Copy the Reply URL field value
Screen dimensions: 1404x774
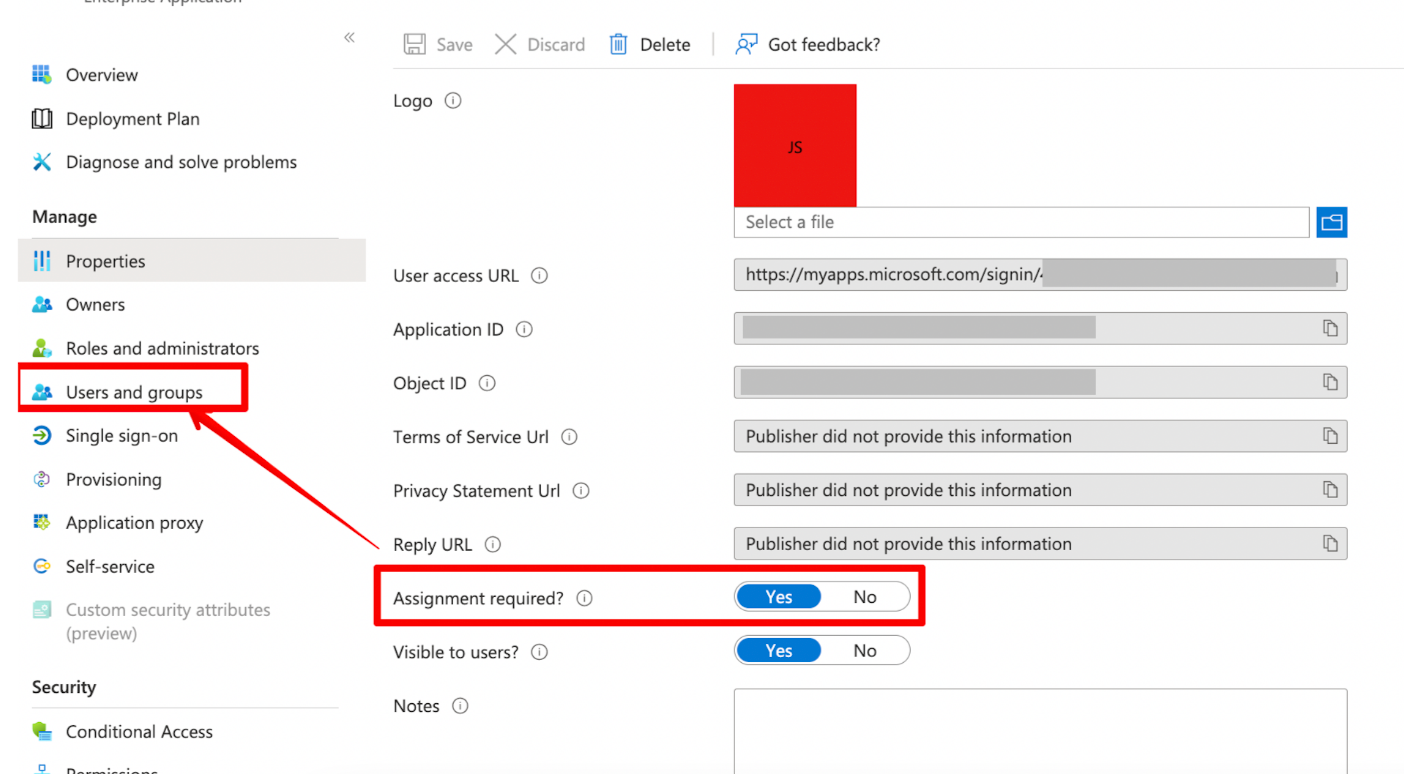(1329, 544)
